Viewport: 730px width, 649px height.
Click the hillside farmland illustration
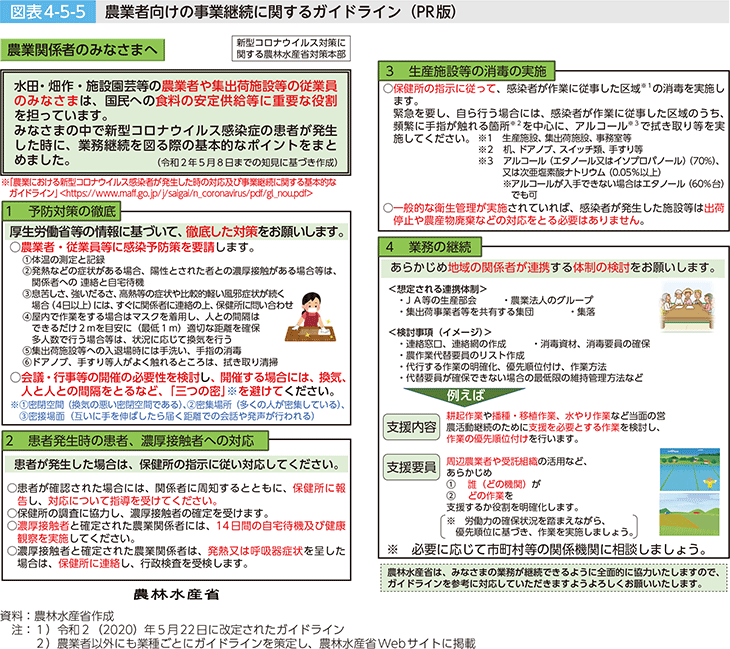690,514
